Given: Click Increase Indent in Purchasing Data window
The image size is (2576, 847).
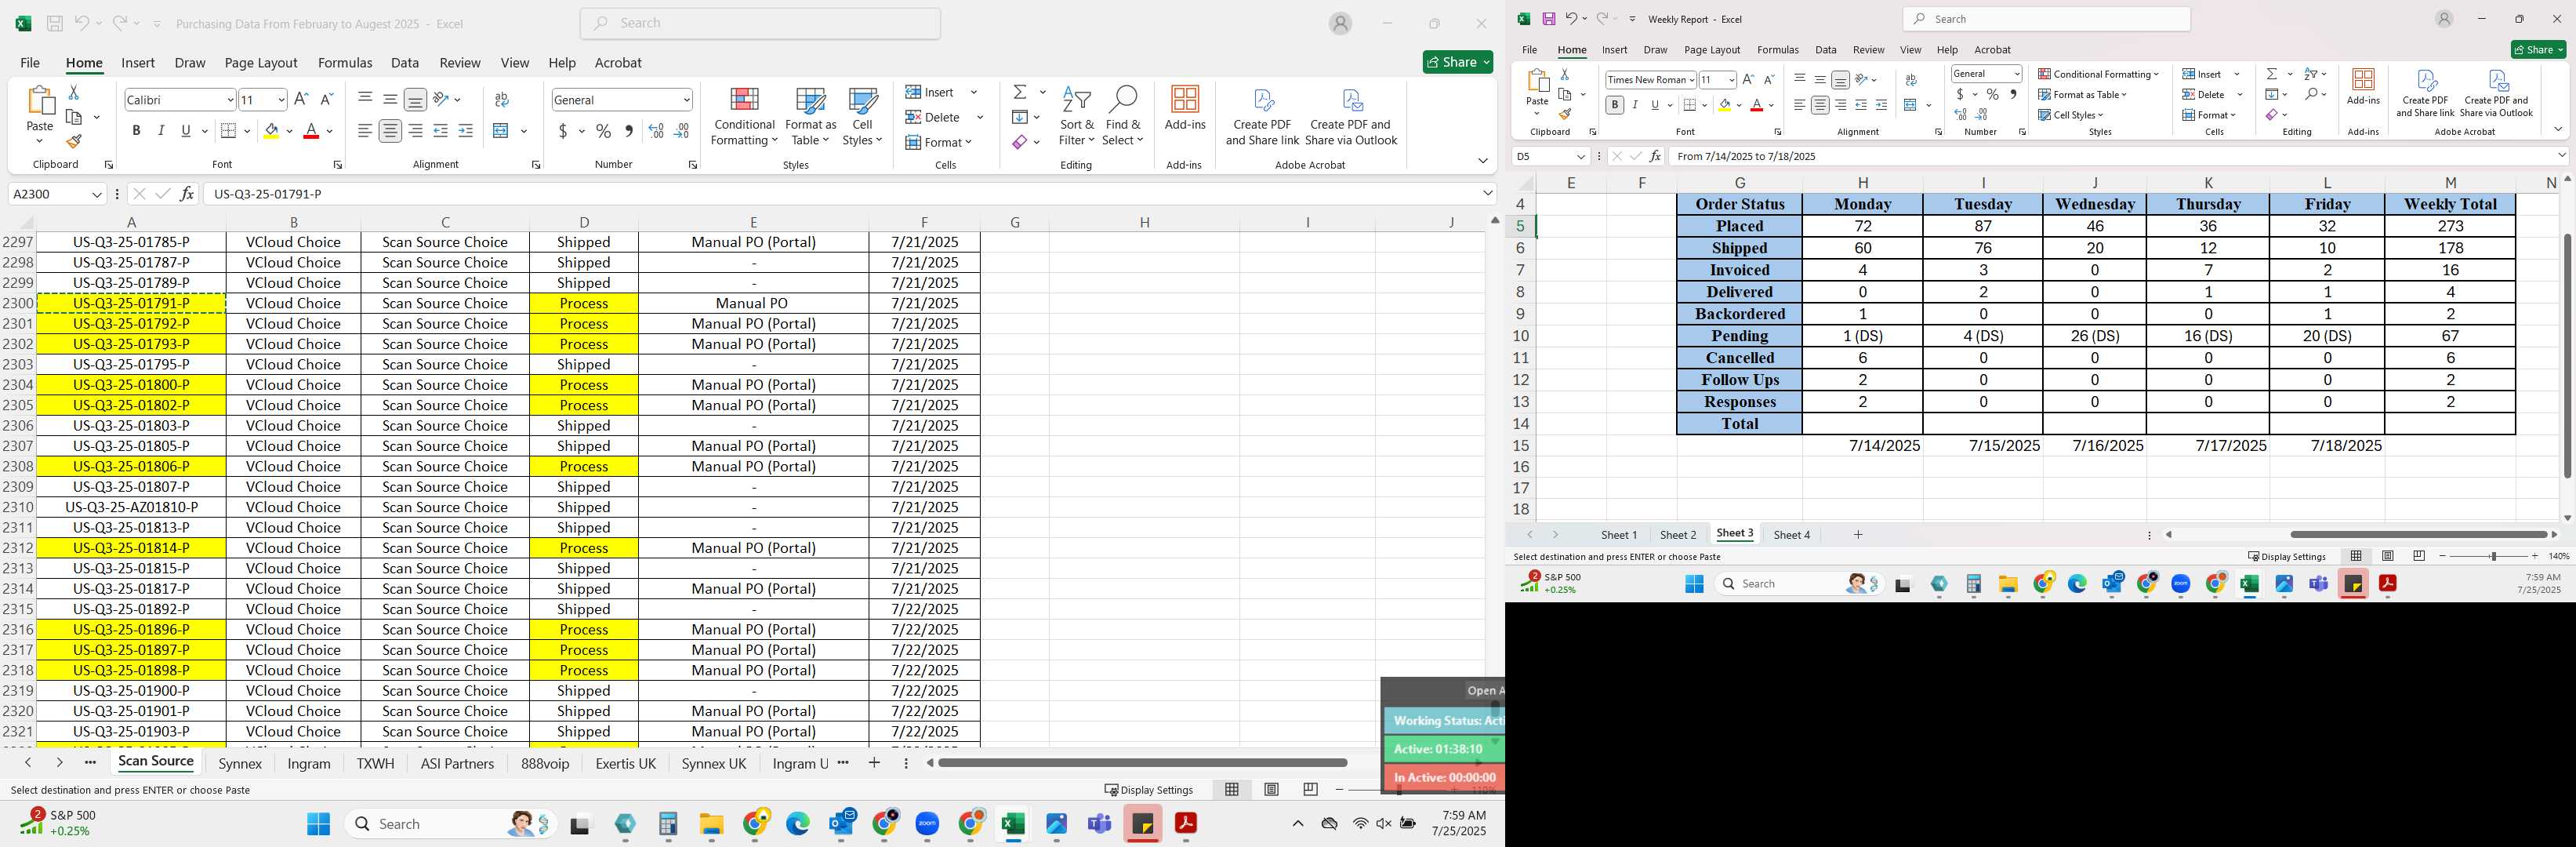Looking at the screenshot, I should (466, 131).
